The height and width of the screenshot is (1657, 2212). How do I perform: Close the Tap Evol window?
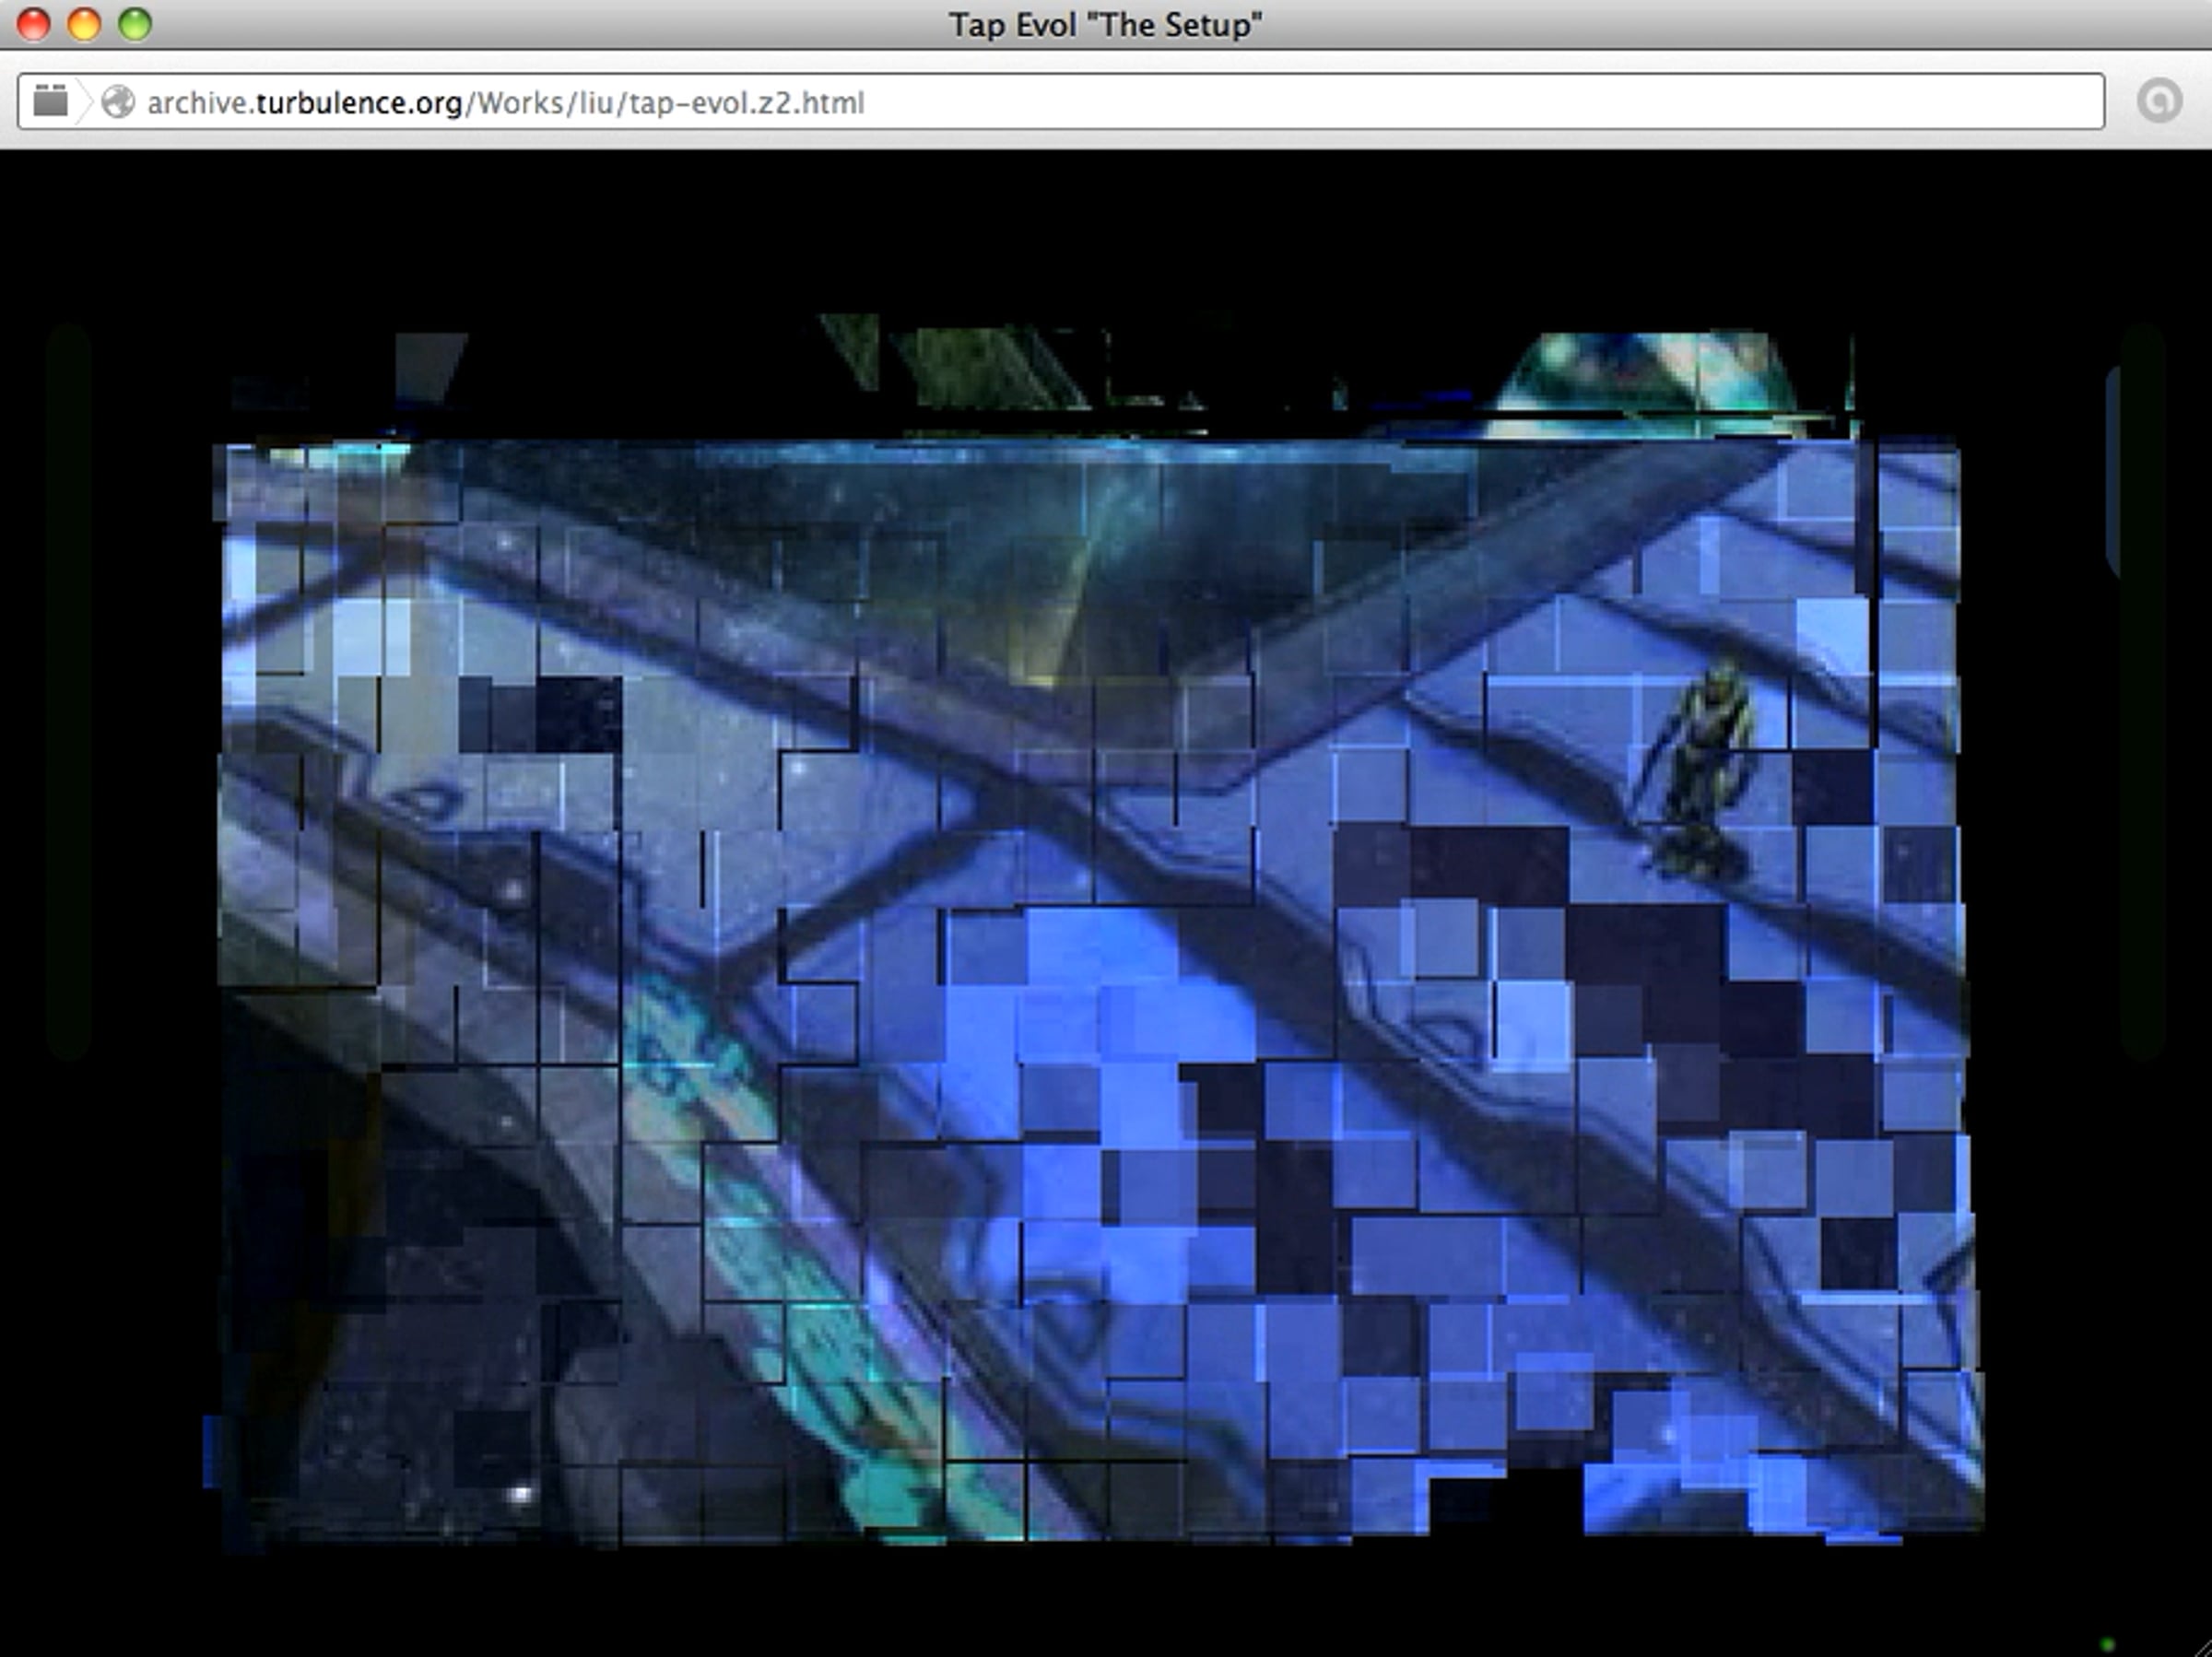(x=33, y=24)
